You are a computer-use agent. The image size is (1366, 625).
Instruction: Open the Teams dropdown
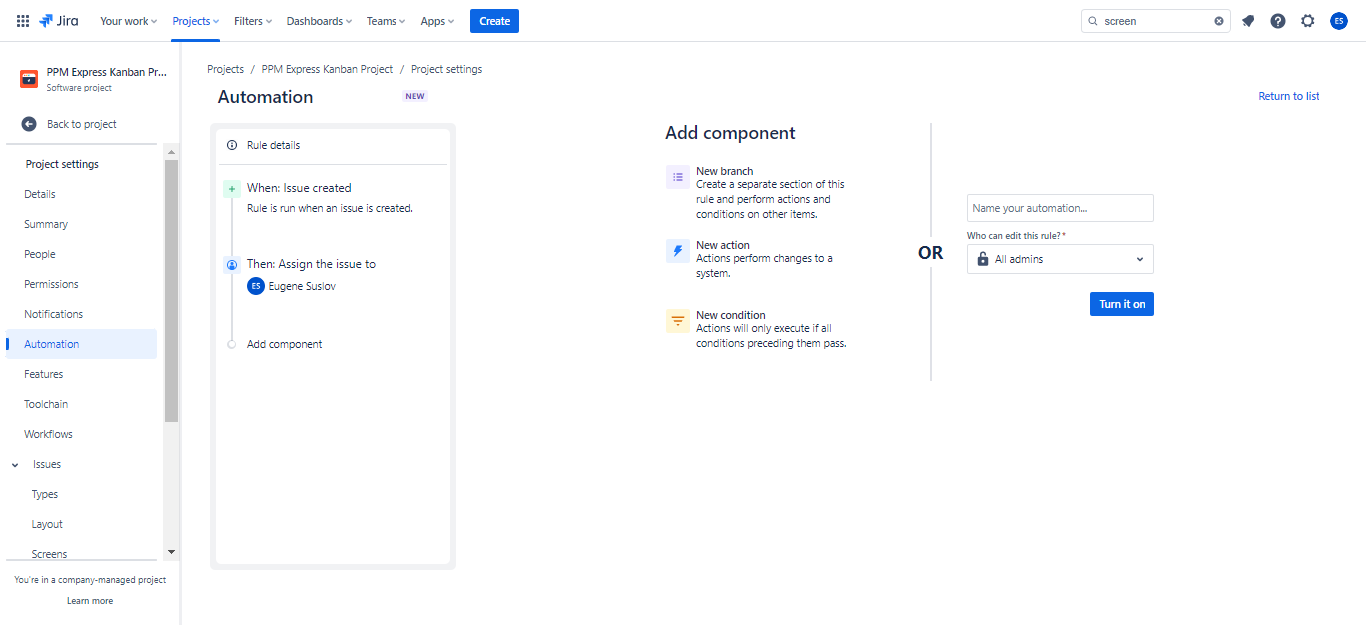coord(386,21)
